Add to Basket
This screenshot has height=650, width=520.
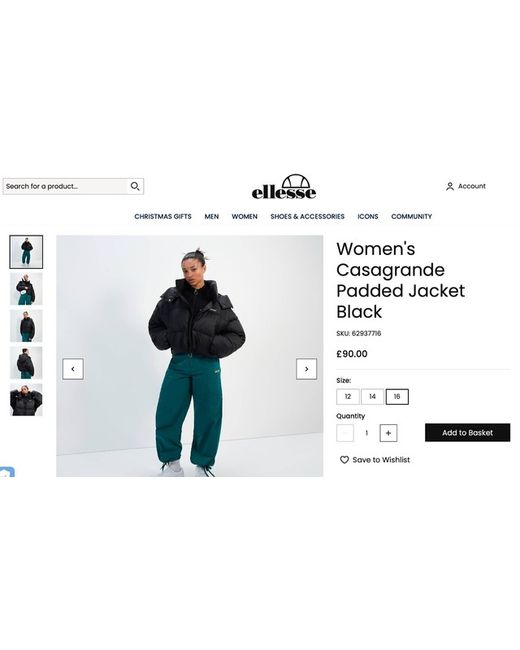(468, 432)
